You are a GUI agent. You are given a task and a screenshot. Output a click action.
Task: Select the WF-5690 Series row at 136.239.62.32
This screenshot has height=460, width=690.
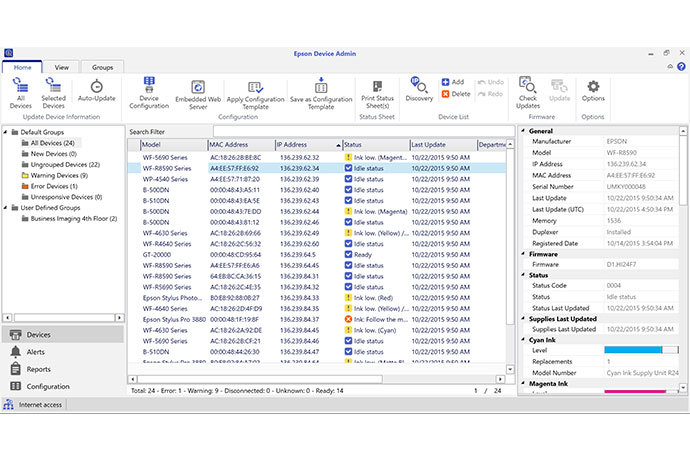[x=317, y=157]
